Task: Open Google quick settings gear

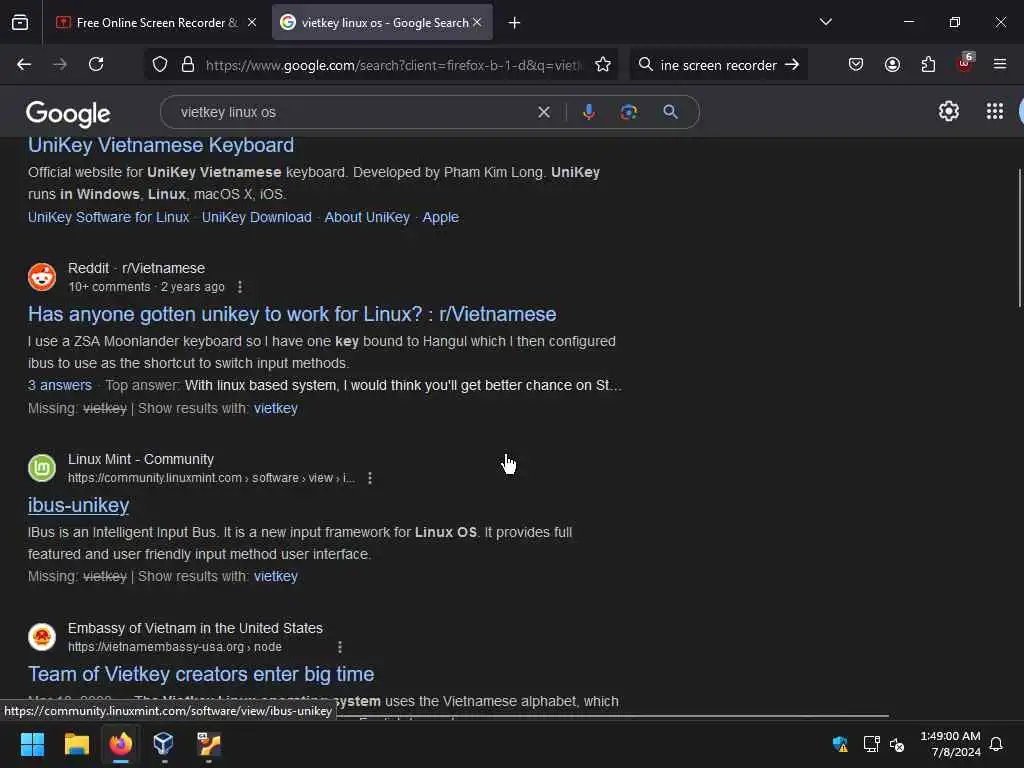Action: (x=948, y=112)
